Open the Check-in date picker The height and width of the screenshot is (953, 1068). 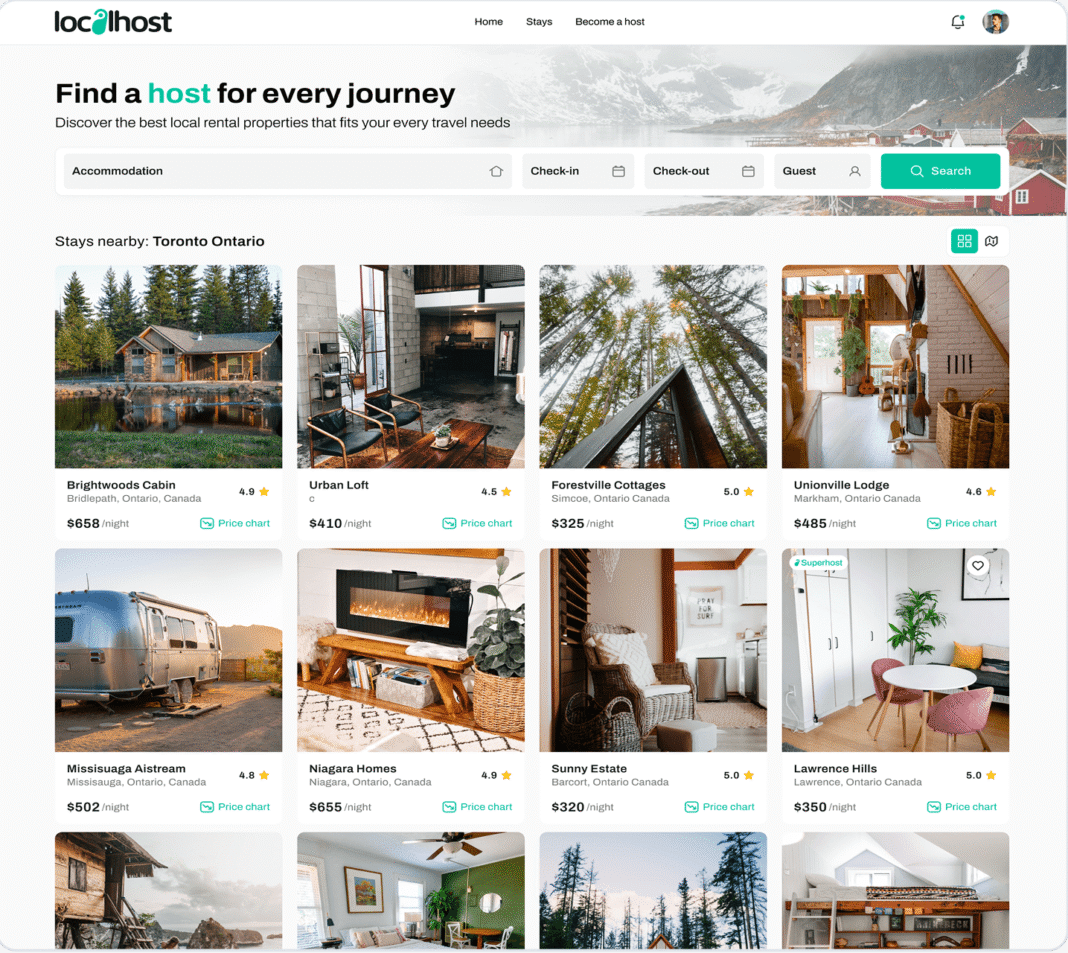578,171
